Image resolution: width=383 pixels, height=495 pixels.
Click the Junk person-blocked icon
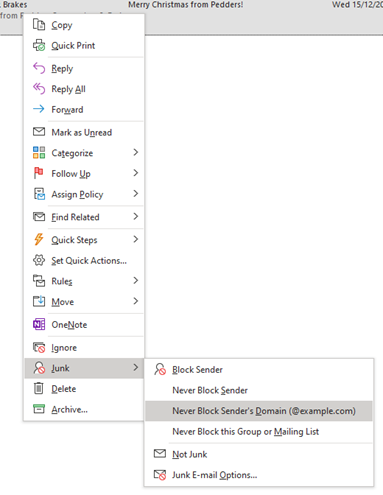pyautogui.click(x=39, y=368)
